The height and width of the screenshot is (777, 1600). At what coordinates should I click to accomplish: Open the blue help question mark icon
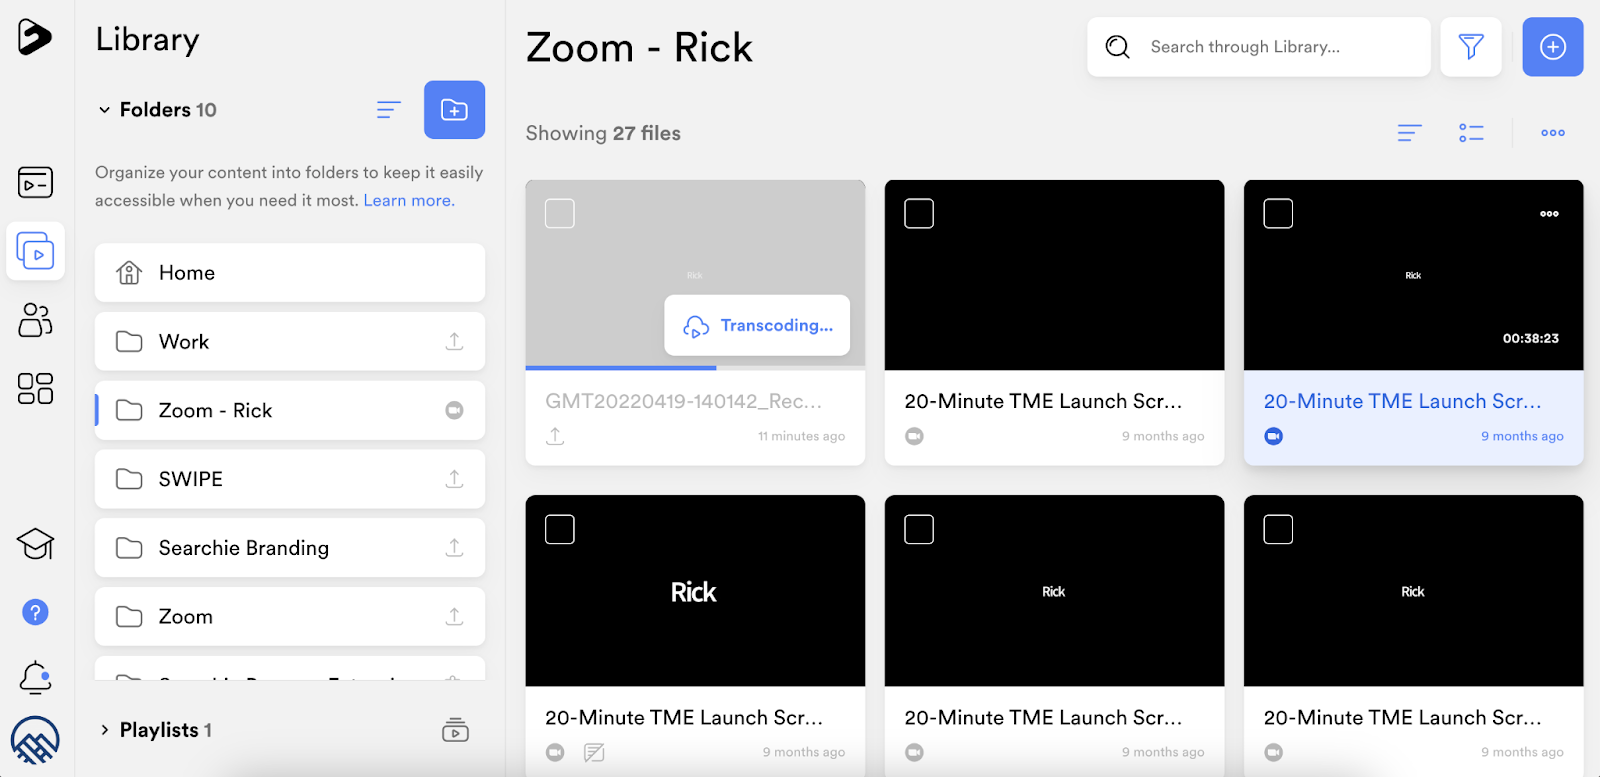pos(35,612)
